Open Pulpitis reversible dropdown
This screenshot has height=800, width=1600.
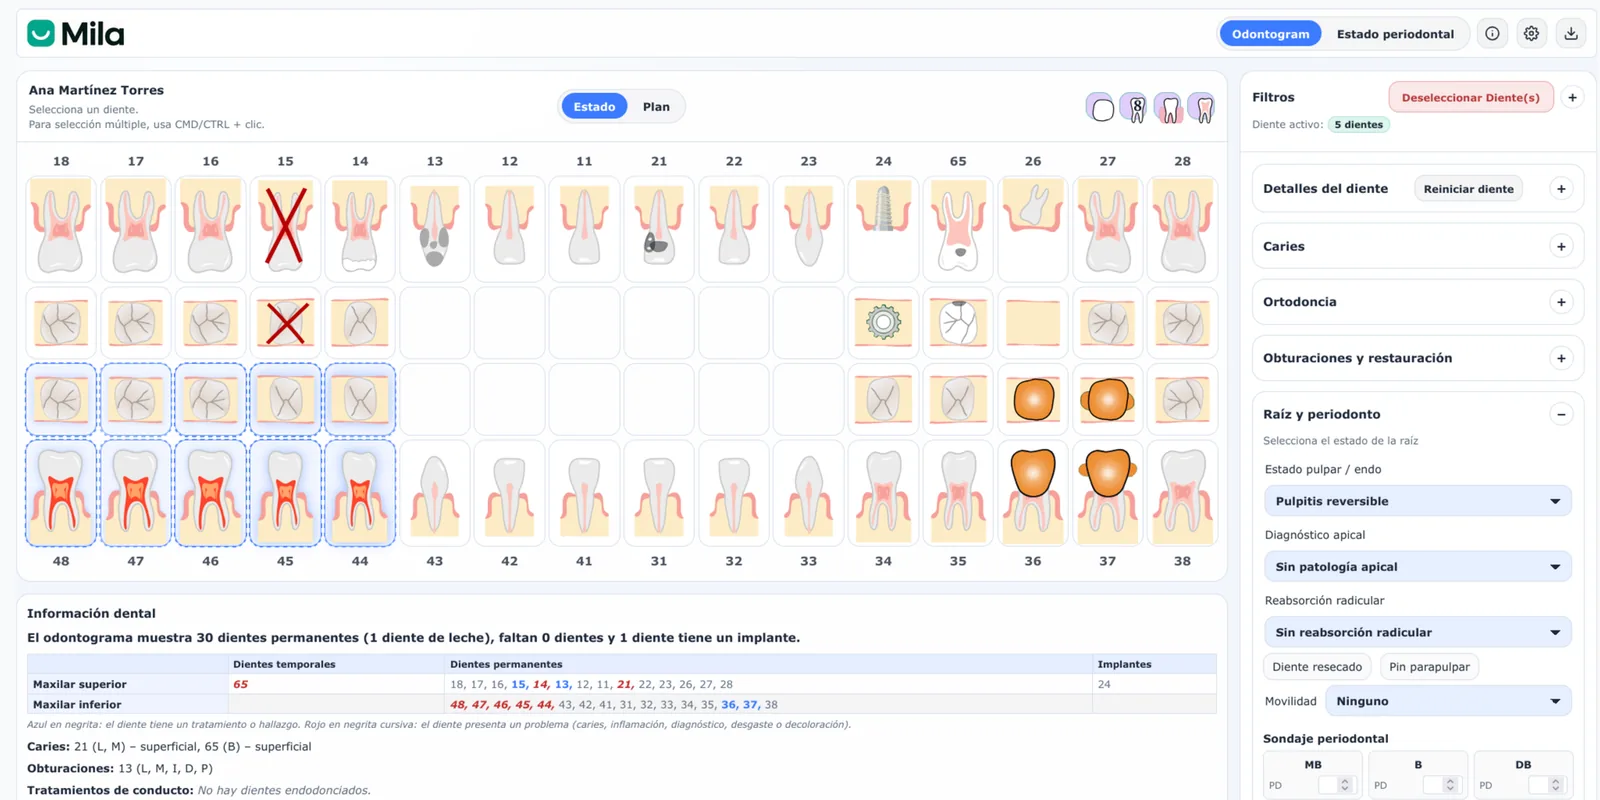[1417, 501]
